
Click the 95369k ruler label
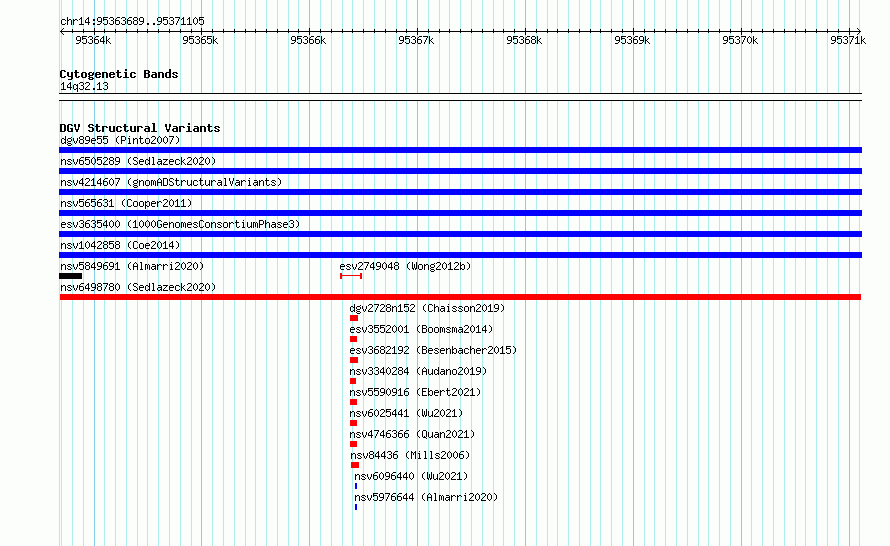(632, 40)
